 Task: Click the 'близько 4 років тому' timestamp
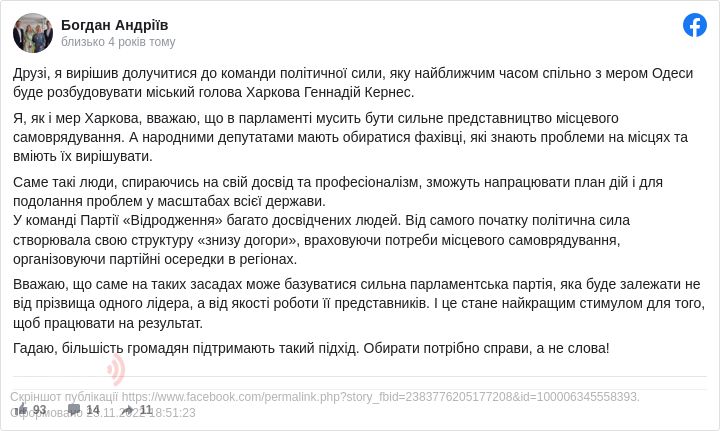[x=118, y=42]
